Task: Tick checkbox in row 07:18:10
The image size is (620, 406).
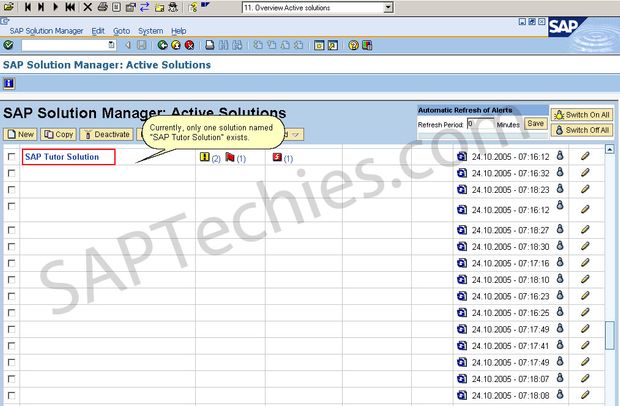Action: pos(11,280)
